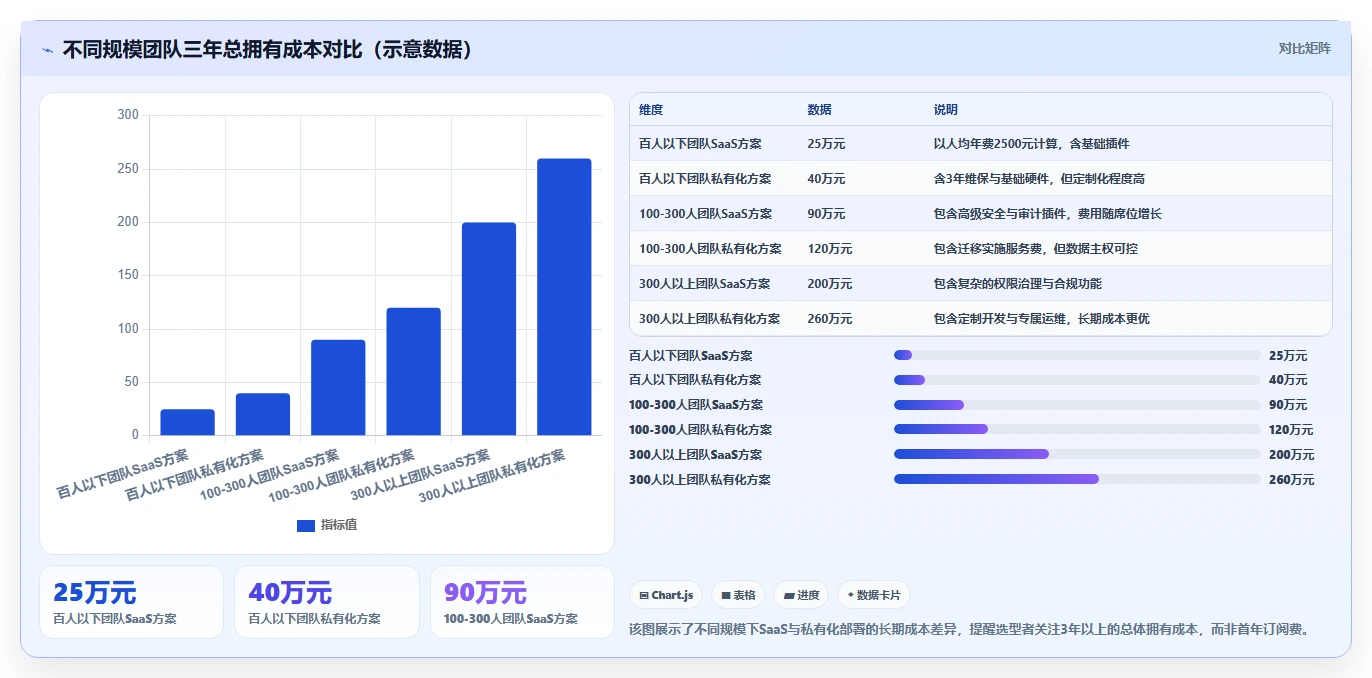Image resolution: width=1372 pixels, height=678 pixels.
Task: Open the 40万元 data card
Action: click(327, 602)
